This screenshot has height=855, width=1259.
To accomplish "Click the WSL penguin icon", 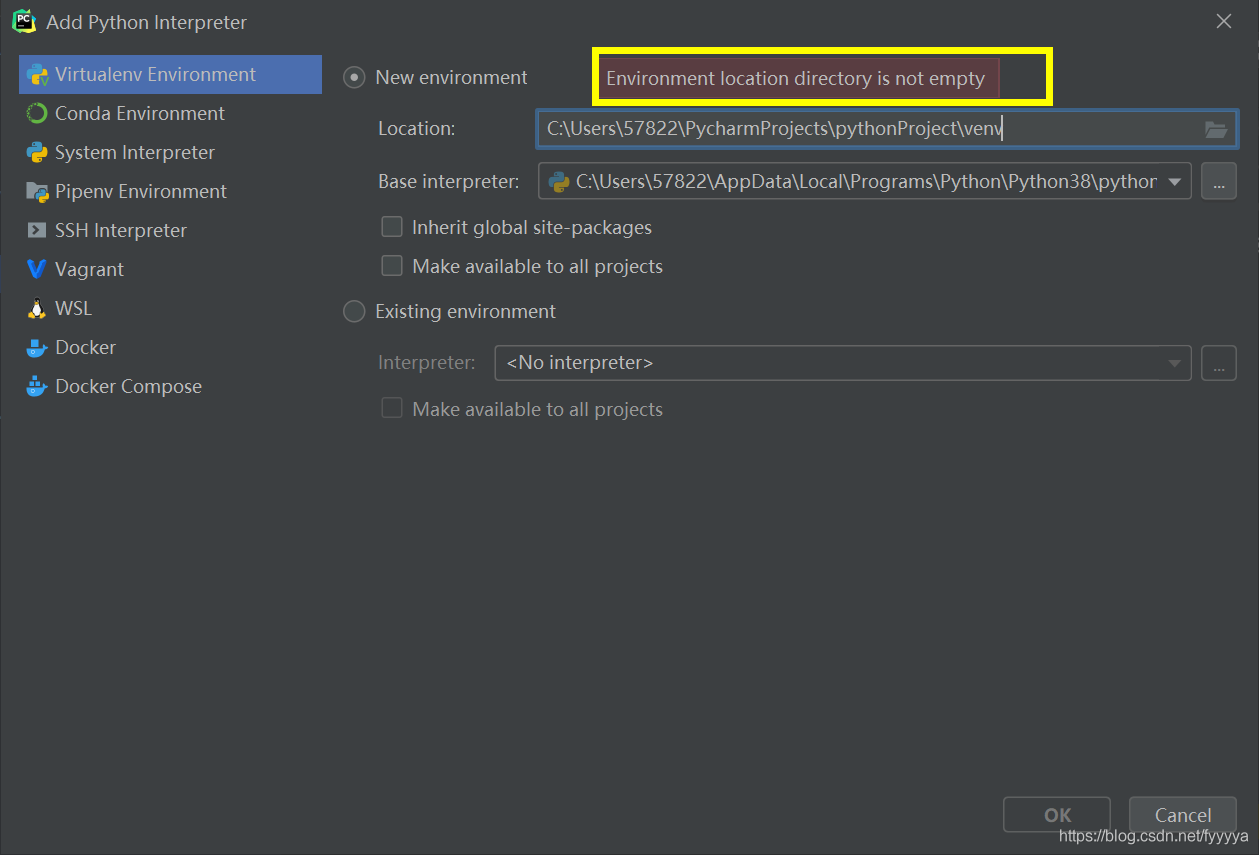I will point(37,309).
